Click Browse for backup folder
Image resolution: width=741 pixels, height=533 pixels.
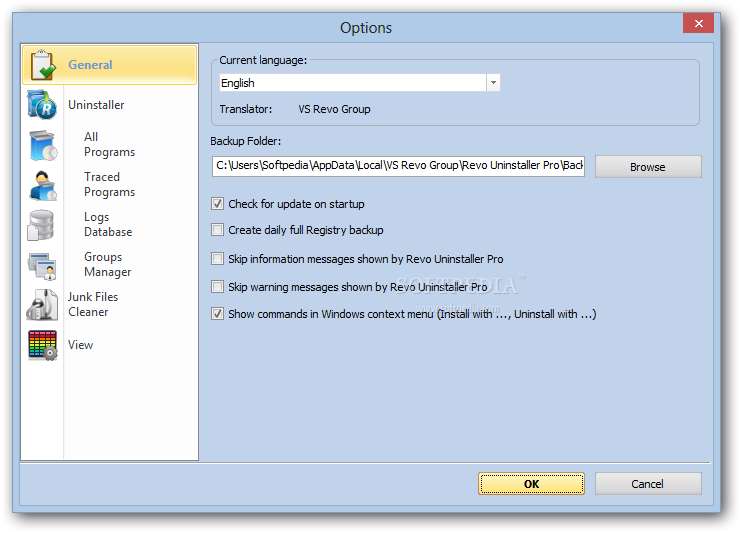pyautogui.click(x=648, y=167)
